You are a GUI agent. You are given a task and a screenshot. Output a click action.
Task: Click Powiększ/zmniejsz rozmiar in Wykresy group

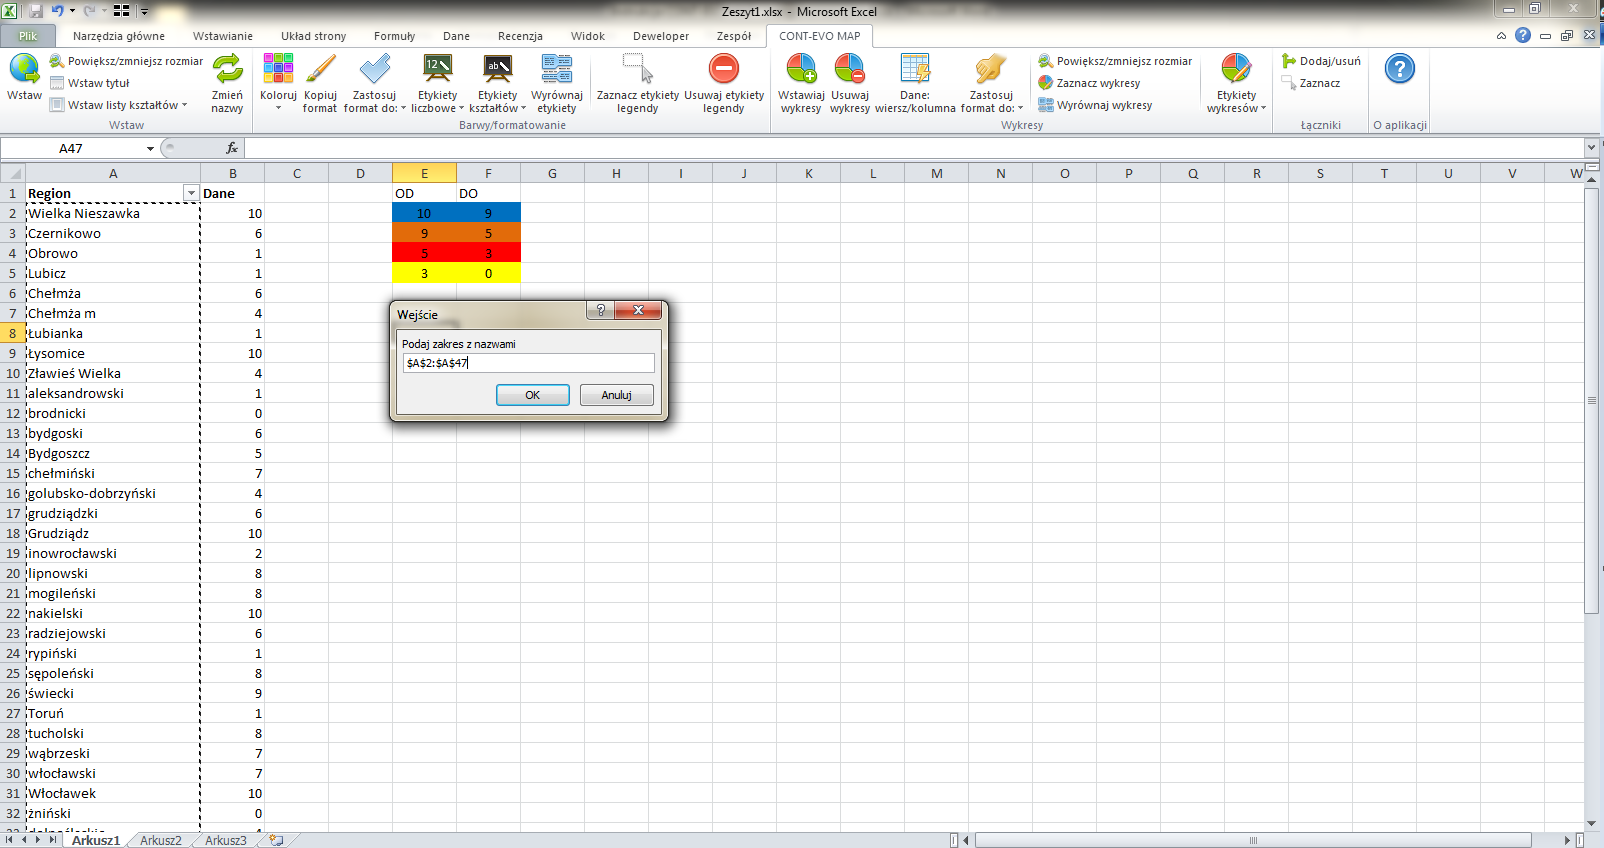click(x=1115, y=61)
